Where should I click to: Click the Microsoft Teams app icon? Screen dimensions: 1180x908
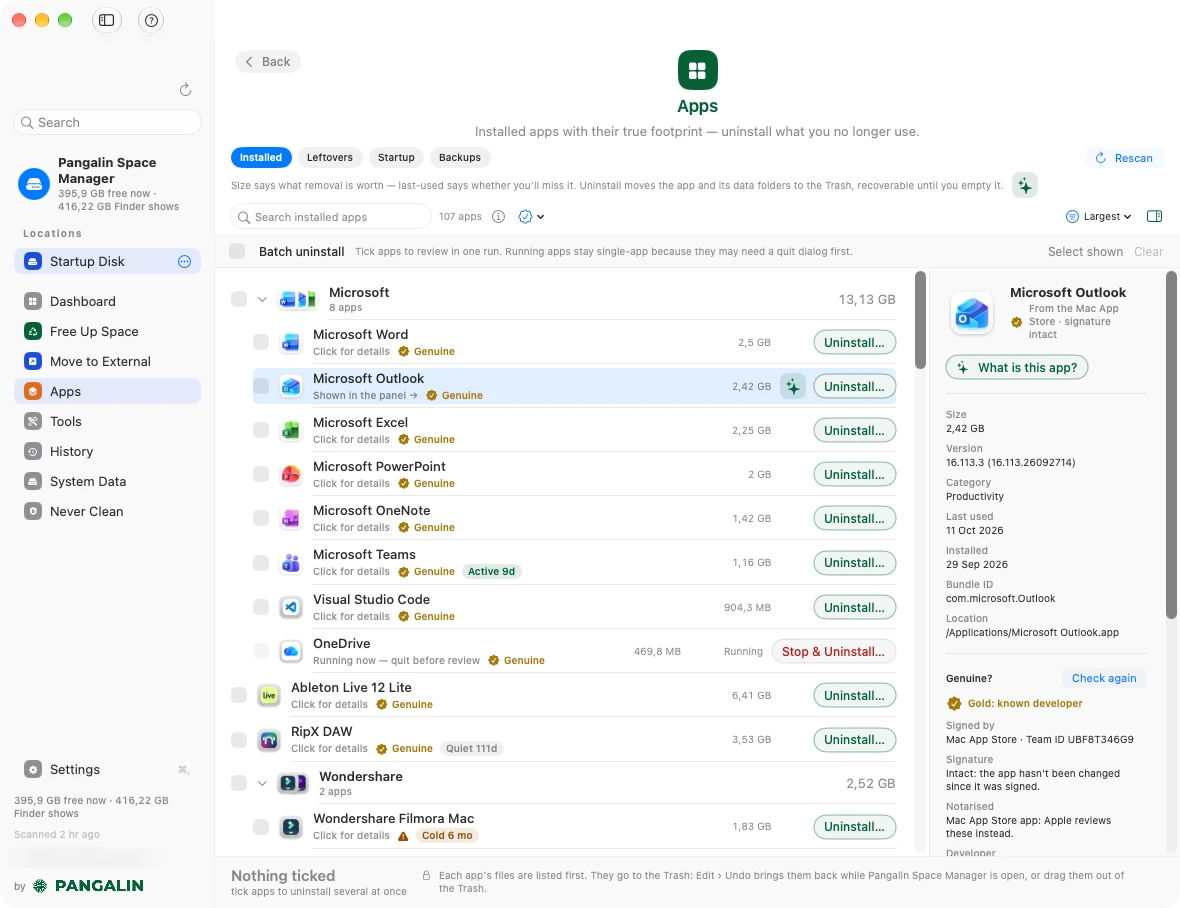(x=290, y=563)
